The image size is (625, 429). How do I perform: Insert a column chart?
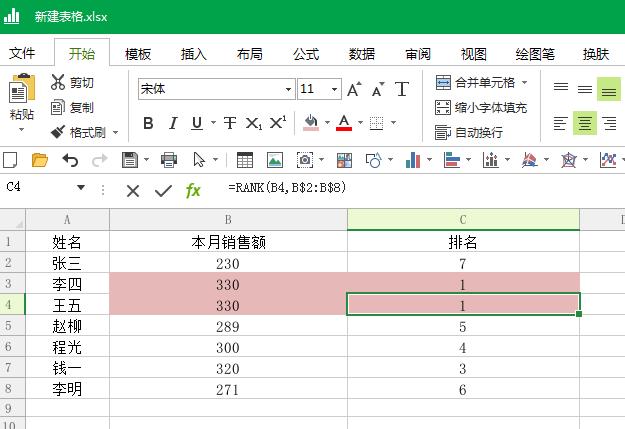click(413, 160)
